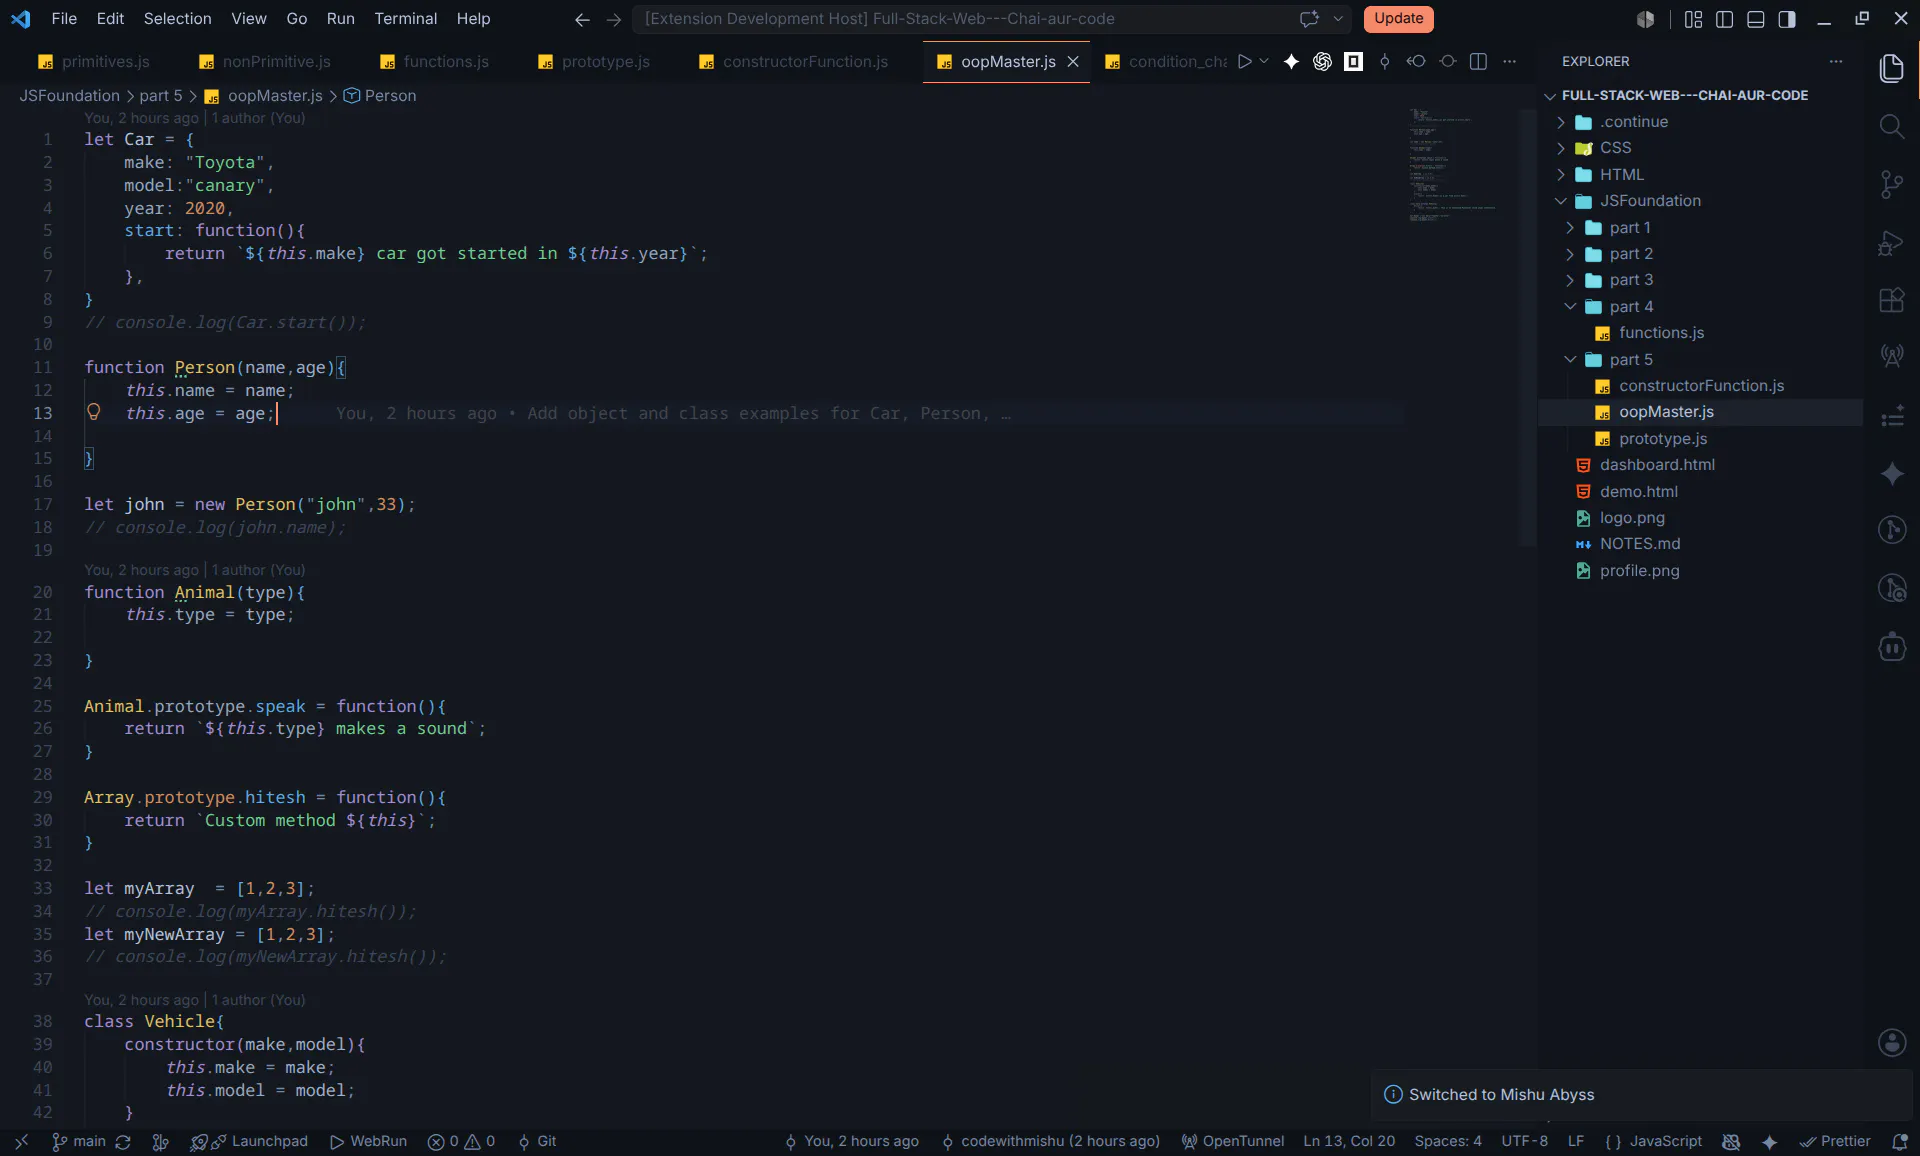Open the notifications bell icon
This screenshot has height=1156, width=1920.
[1899, 1142]
